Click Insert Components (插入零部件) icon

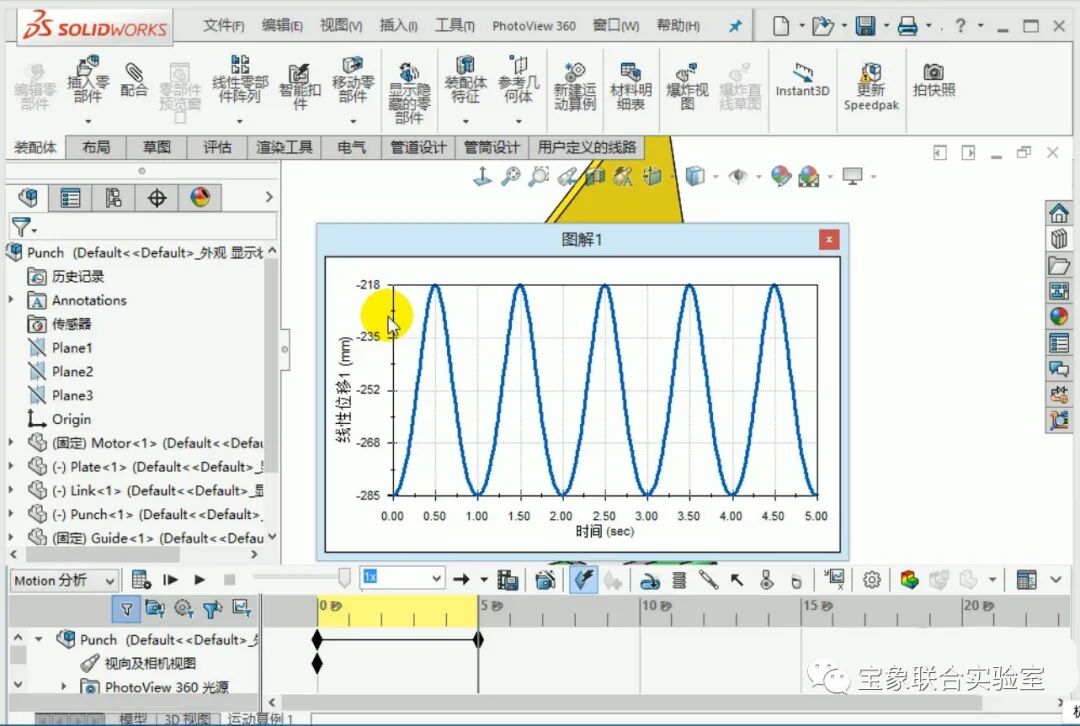click(x=87, y=81)
